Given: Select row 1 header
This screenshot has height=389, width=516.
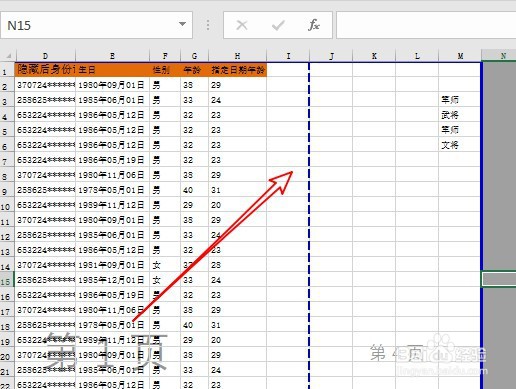Looking at the screenshot, I should (x=7, y=70).
